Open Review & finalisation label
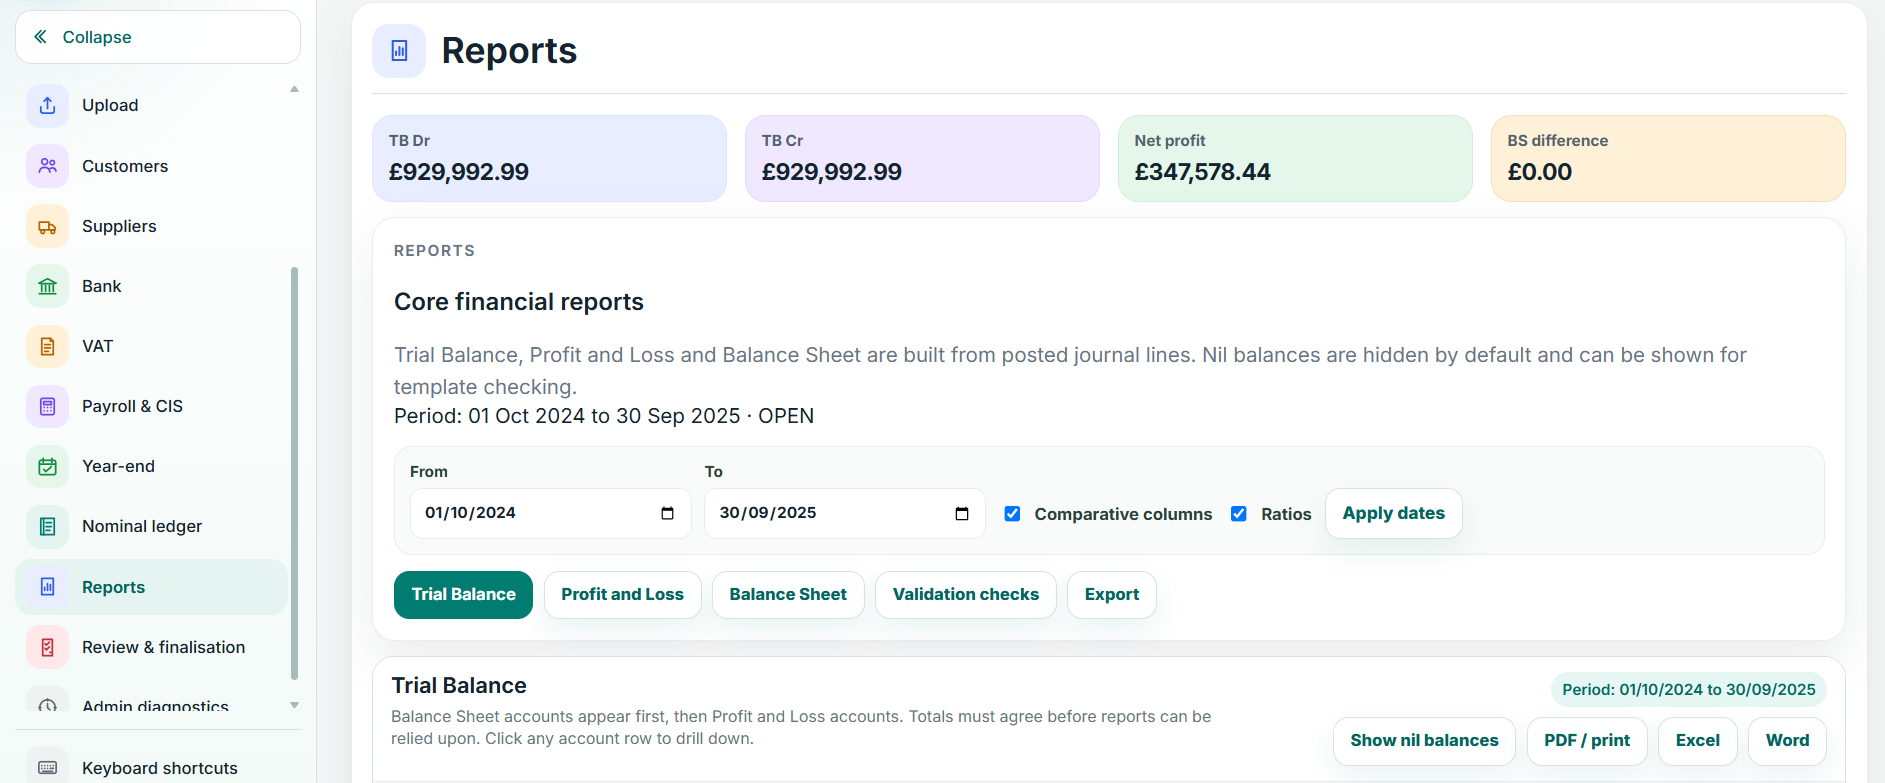1885x783 pixels. point(163,647)
